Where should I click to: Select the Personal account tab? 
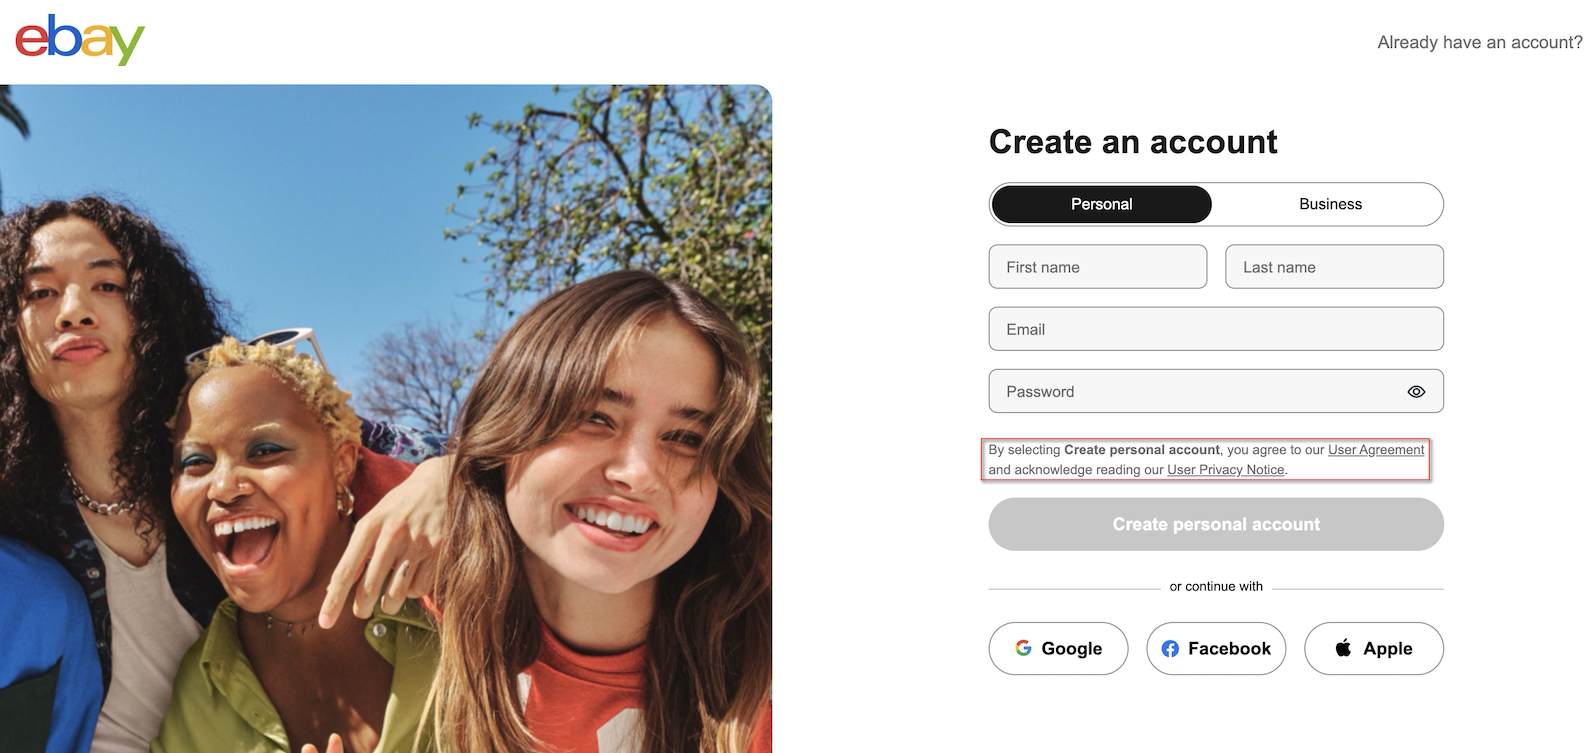(x=1101, y=204)
